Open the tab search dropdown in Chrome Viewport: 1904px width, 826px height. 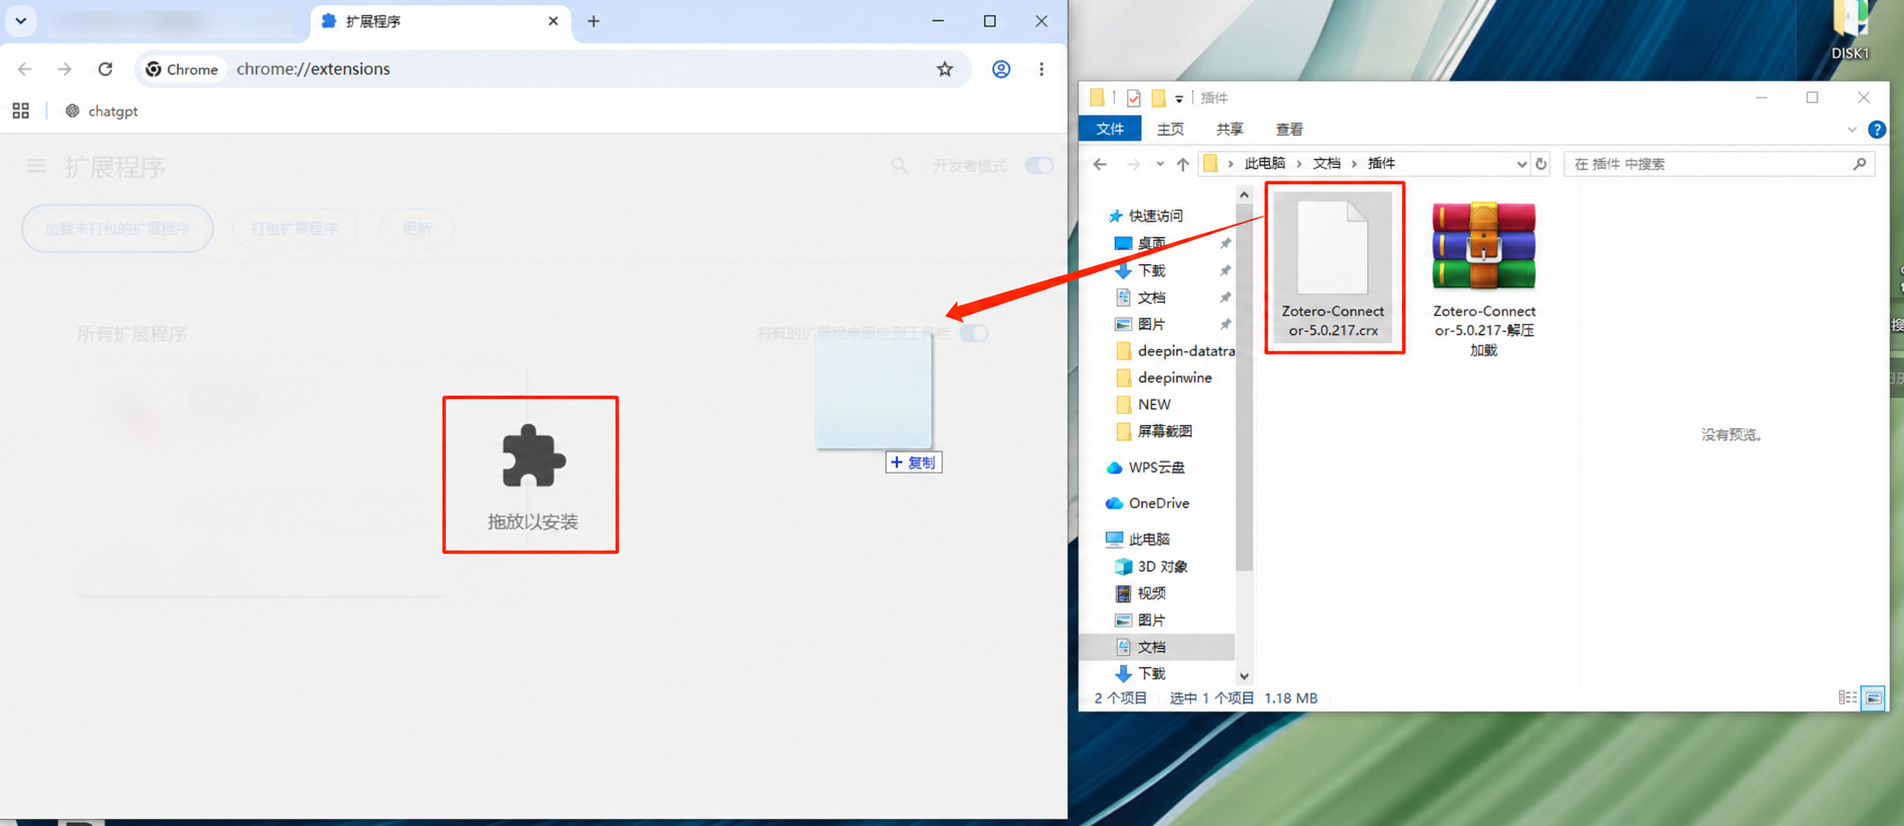(21, 21)
